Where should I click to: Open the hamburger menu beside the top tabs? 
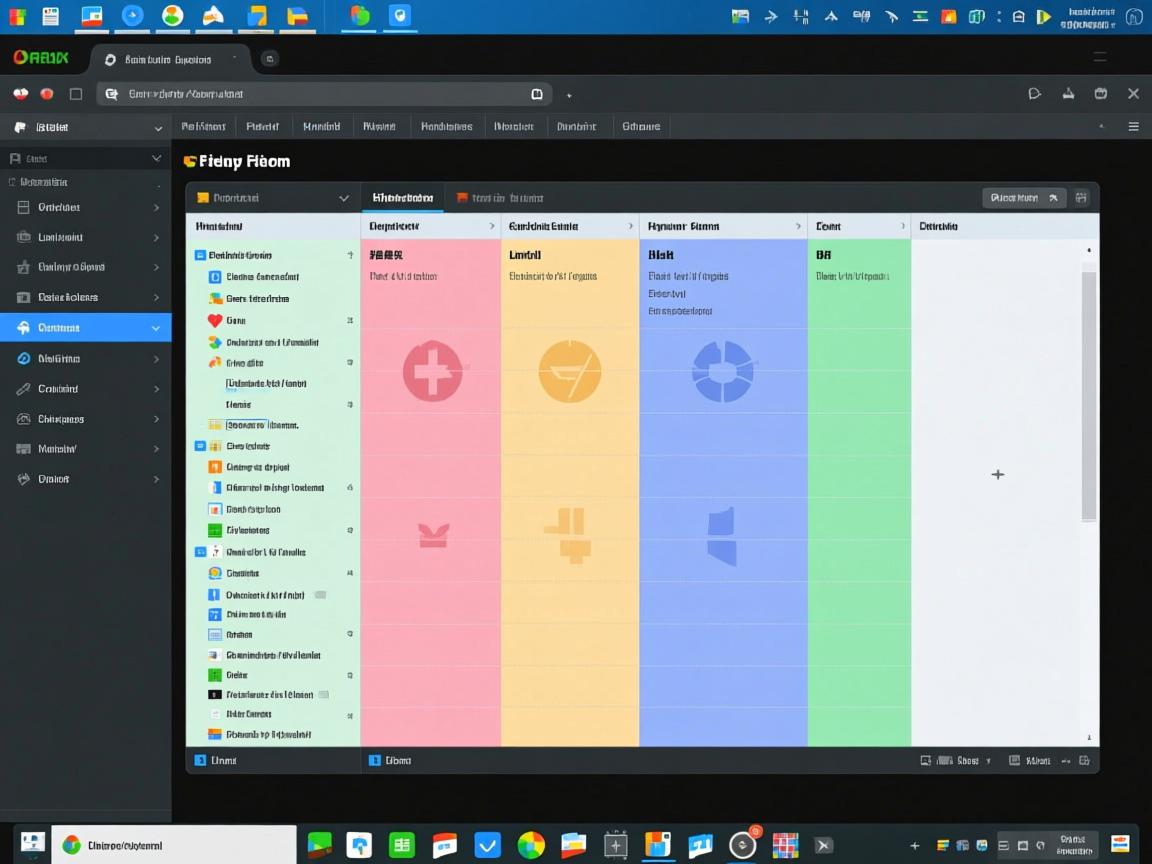pos(1133,127)
